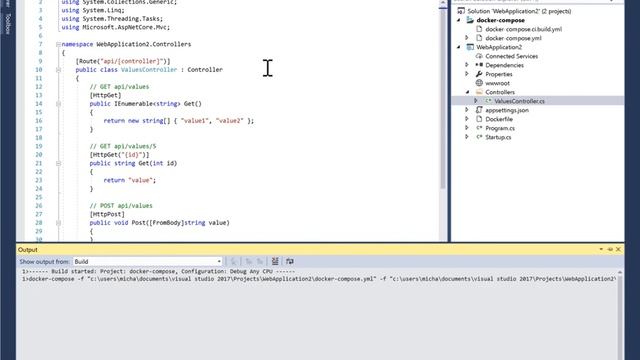Click the Solution 'WebApplication2' node icon
This screenshot has width=640, height=360.
click(x=461, y=11)
